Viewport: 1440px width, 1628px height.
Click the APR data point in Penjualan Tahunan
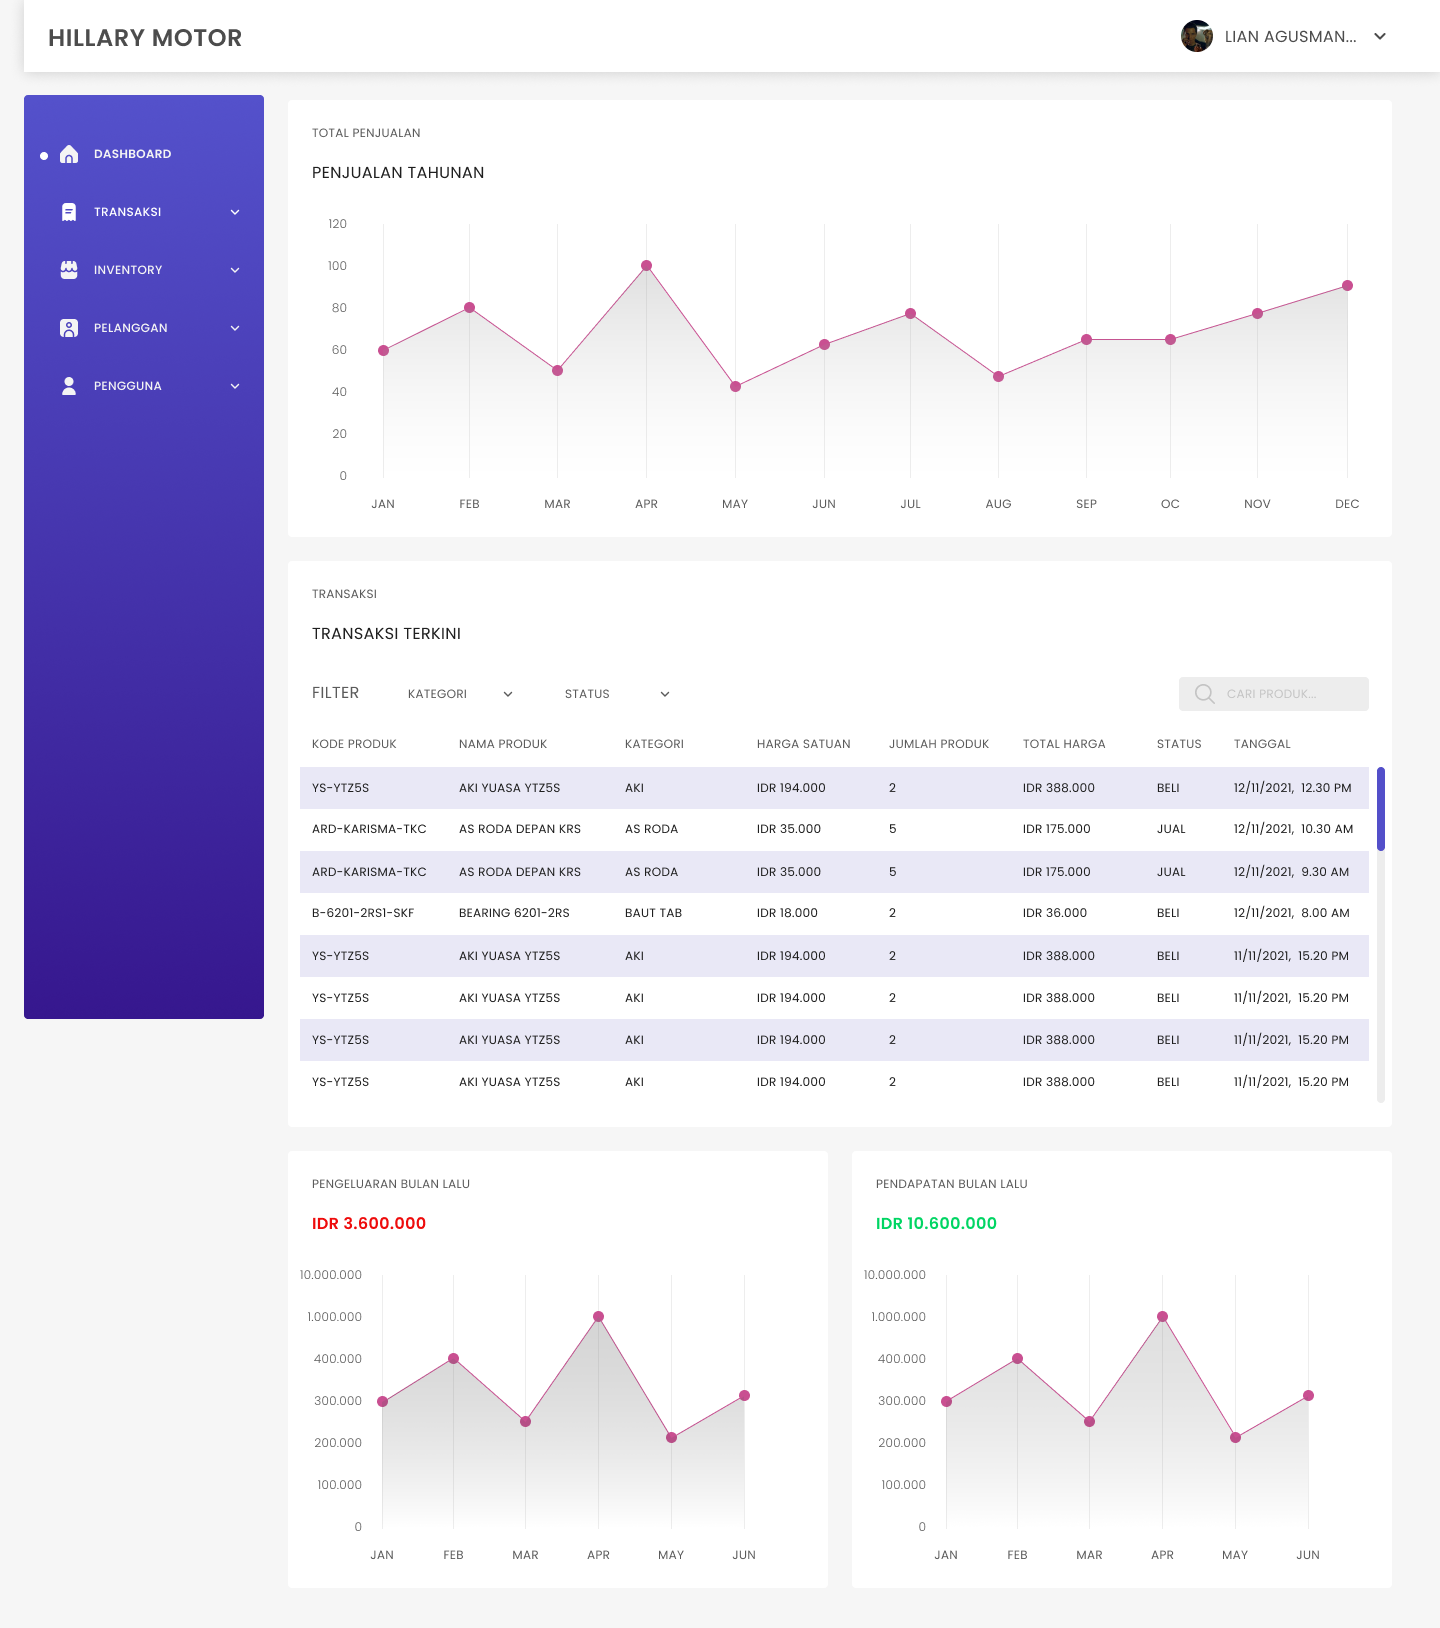click(x=646, y=266)
